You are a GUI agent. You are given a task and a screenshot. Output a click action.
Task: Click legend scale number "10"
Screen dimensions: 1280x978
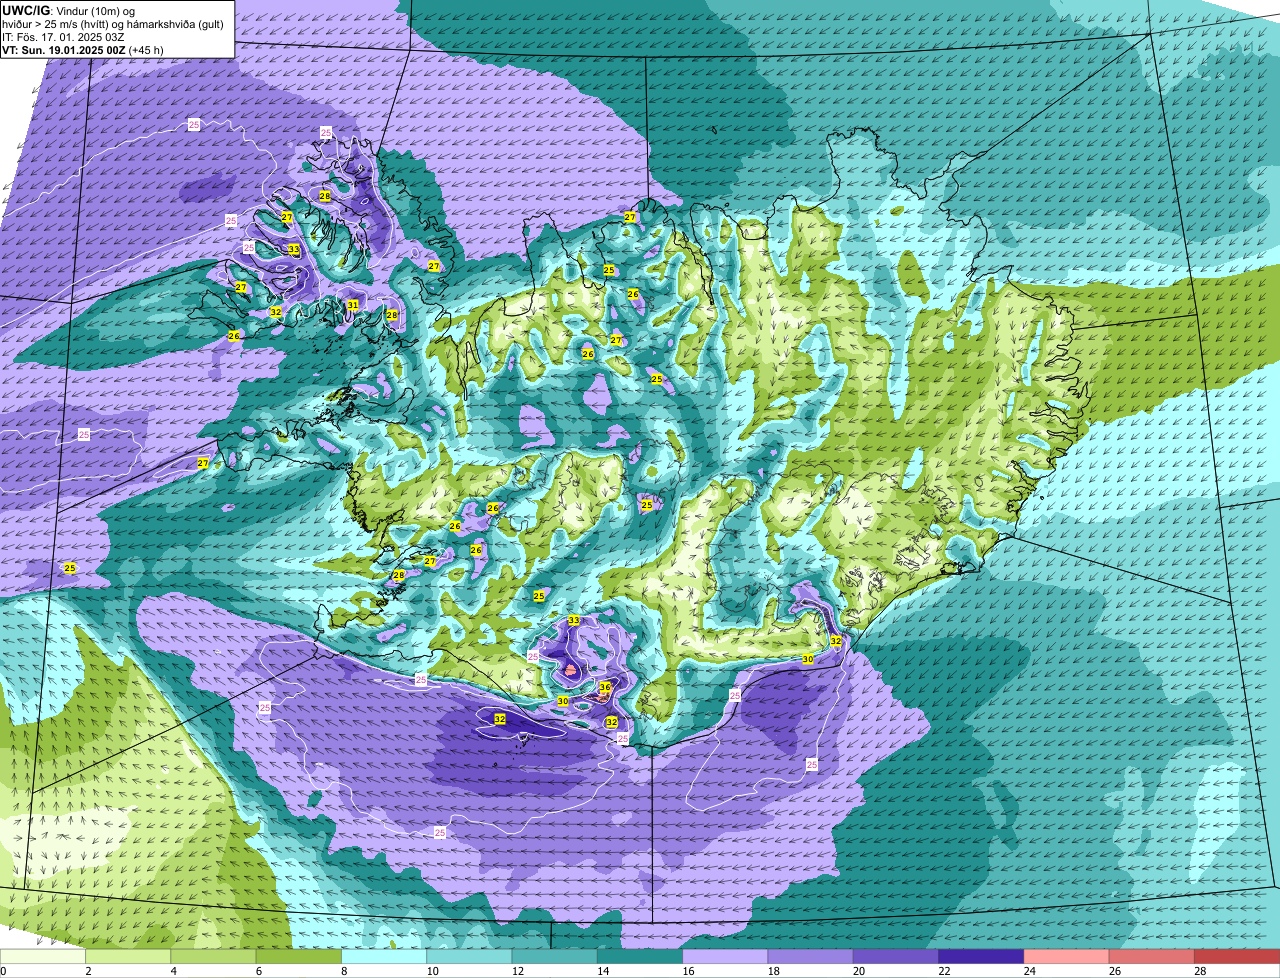click(x=432, y=971)
